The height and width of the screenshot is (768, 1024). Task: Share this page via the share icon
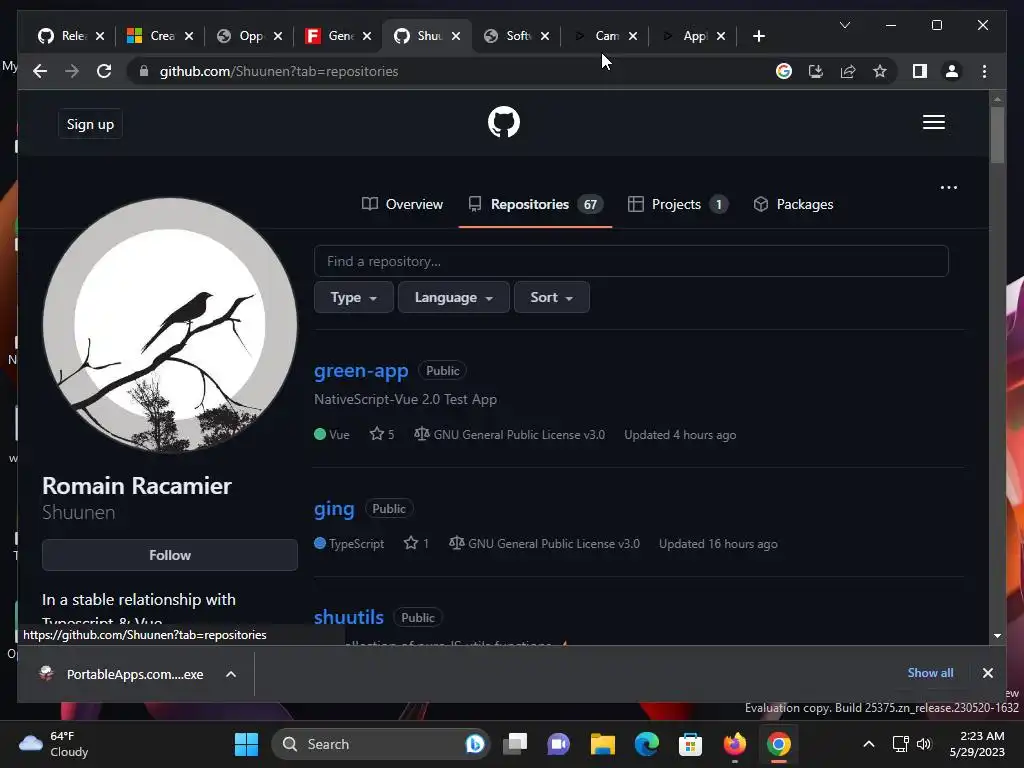click(x=848, y=71)
